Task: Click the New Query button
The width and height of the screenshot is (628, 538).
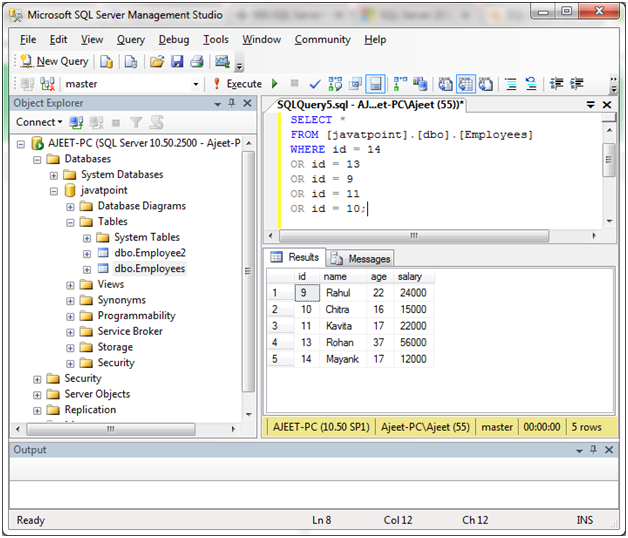Action: (x=54, y=61)
